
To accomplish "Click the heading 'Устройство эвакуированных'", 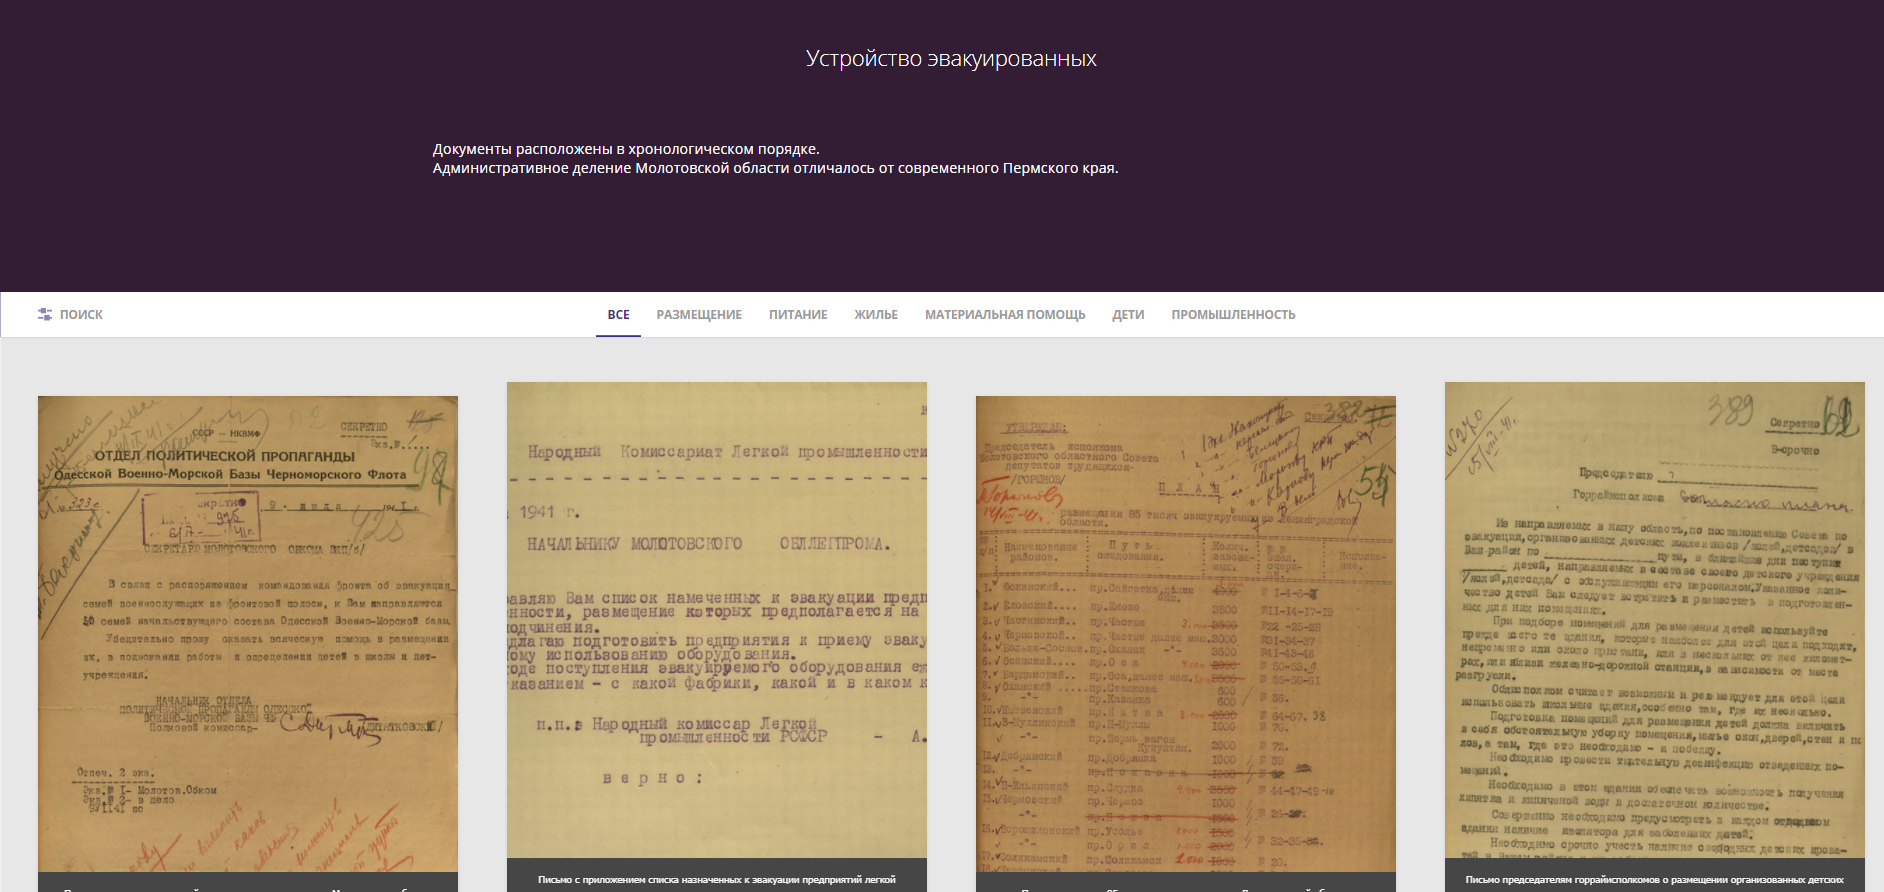I will [x=951, y=59].
